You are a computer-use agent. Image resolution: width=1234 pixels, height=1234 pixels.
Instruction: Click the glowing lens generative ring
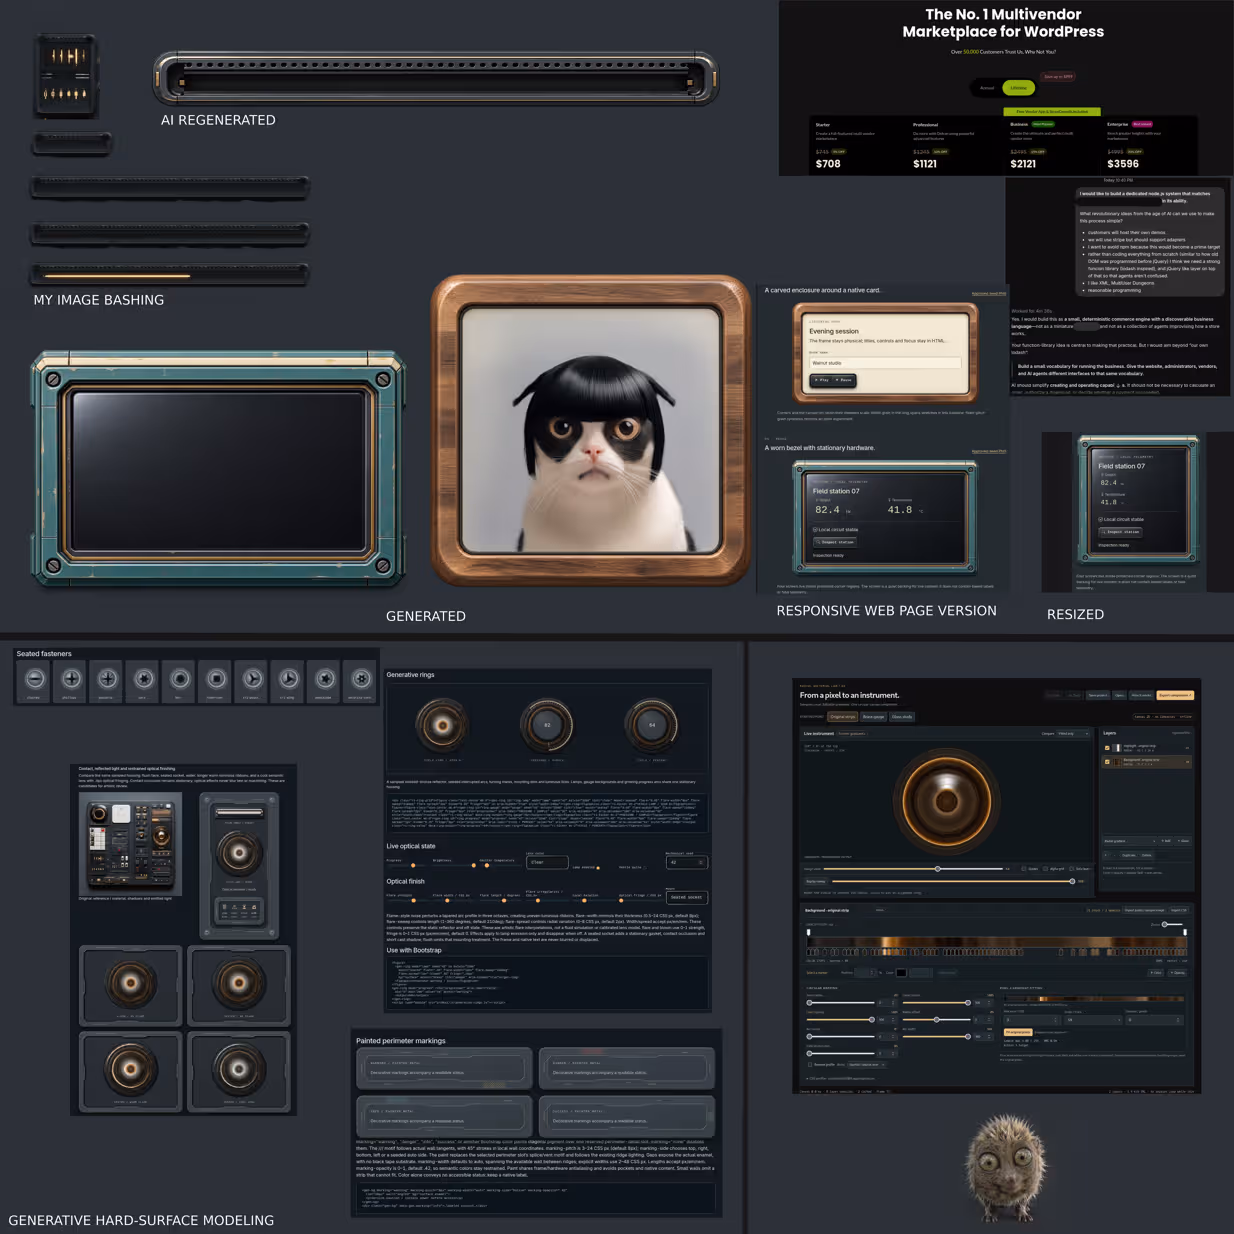tap(442, 725)
